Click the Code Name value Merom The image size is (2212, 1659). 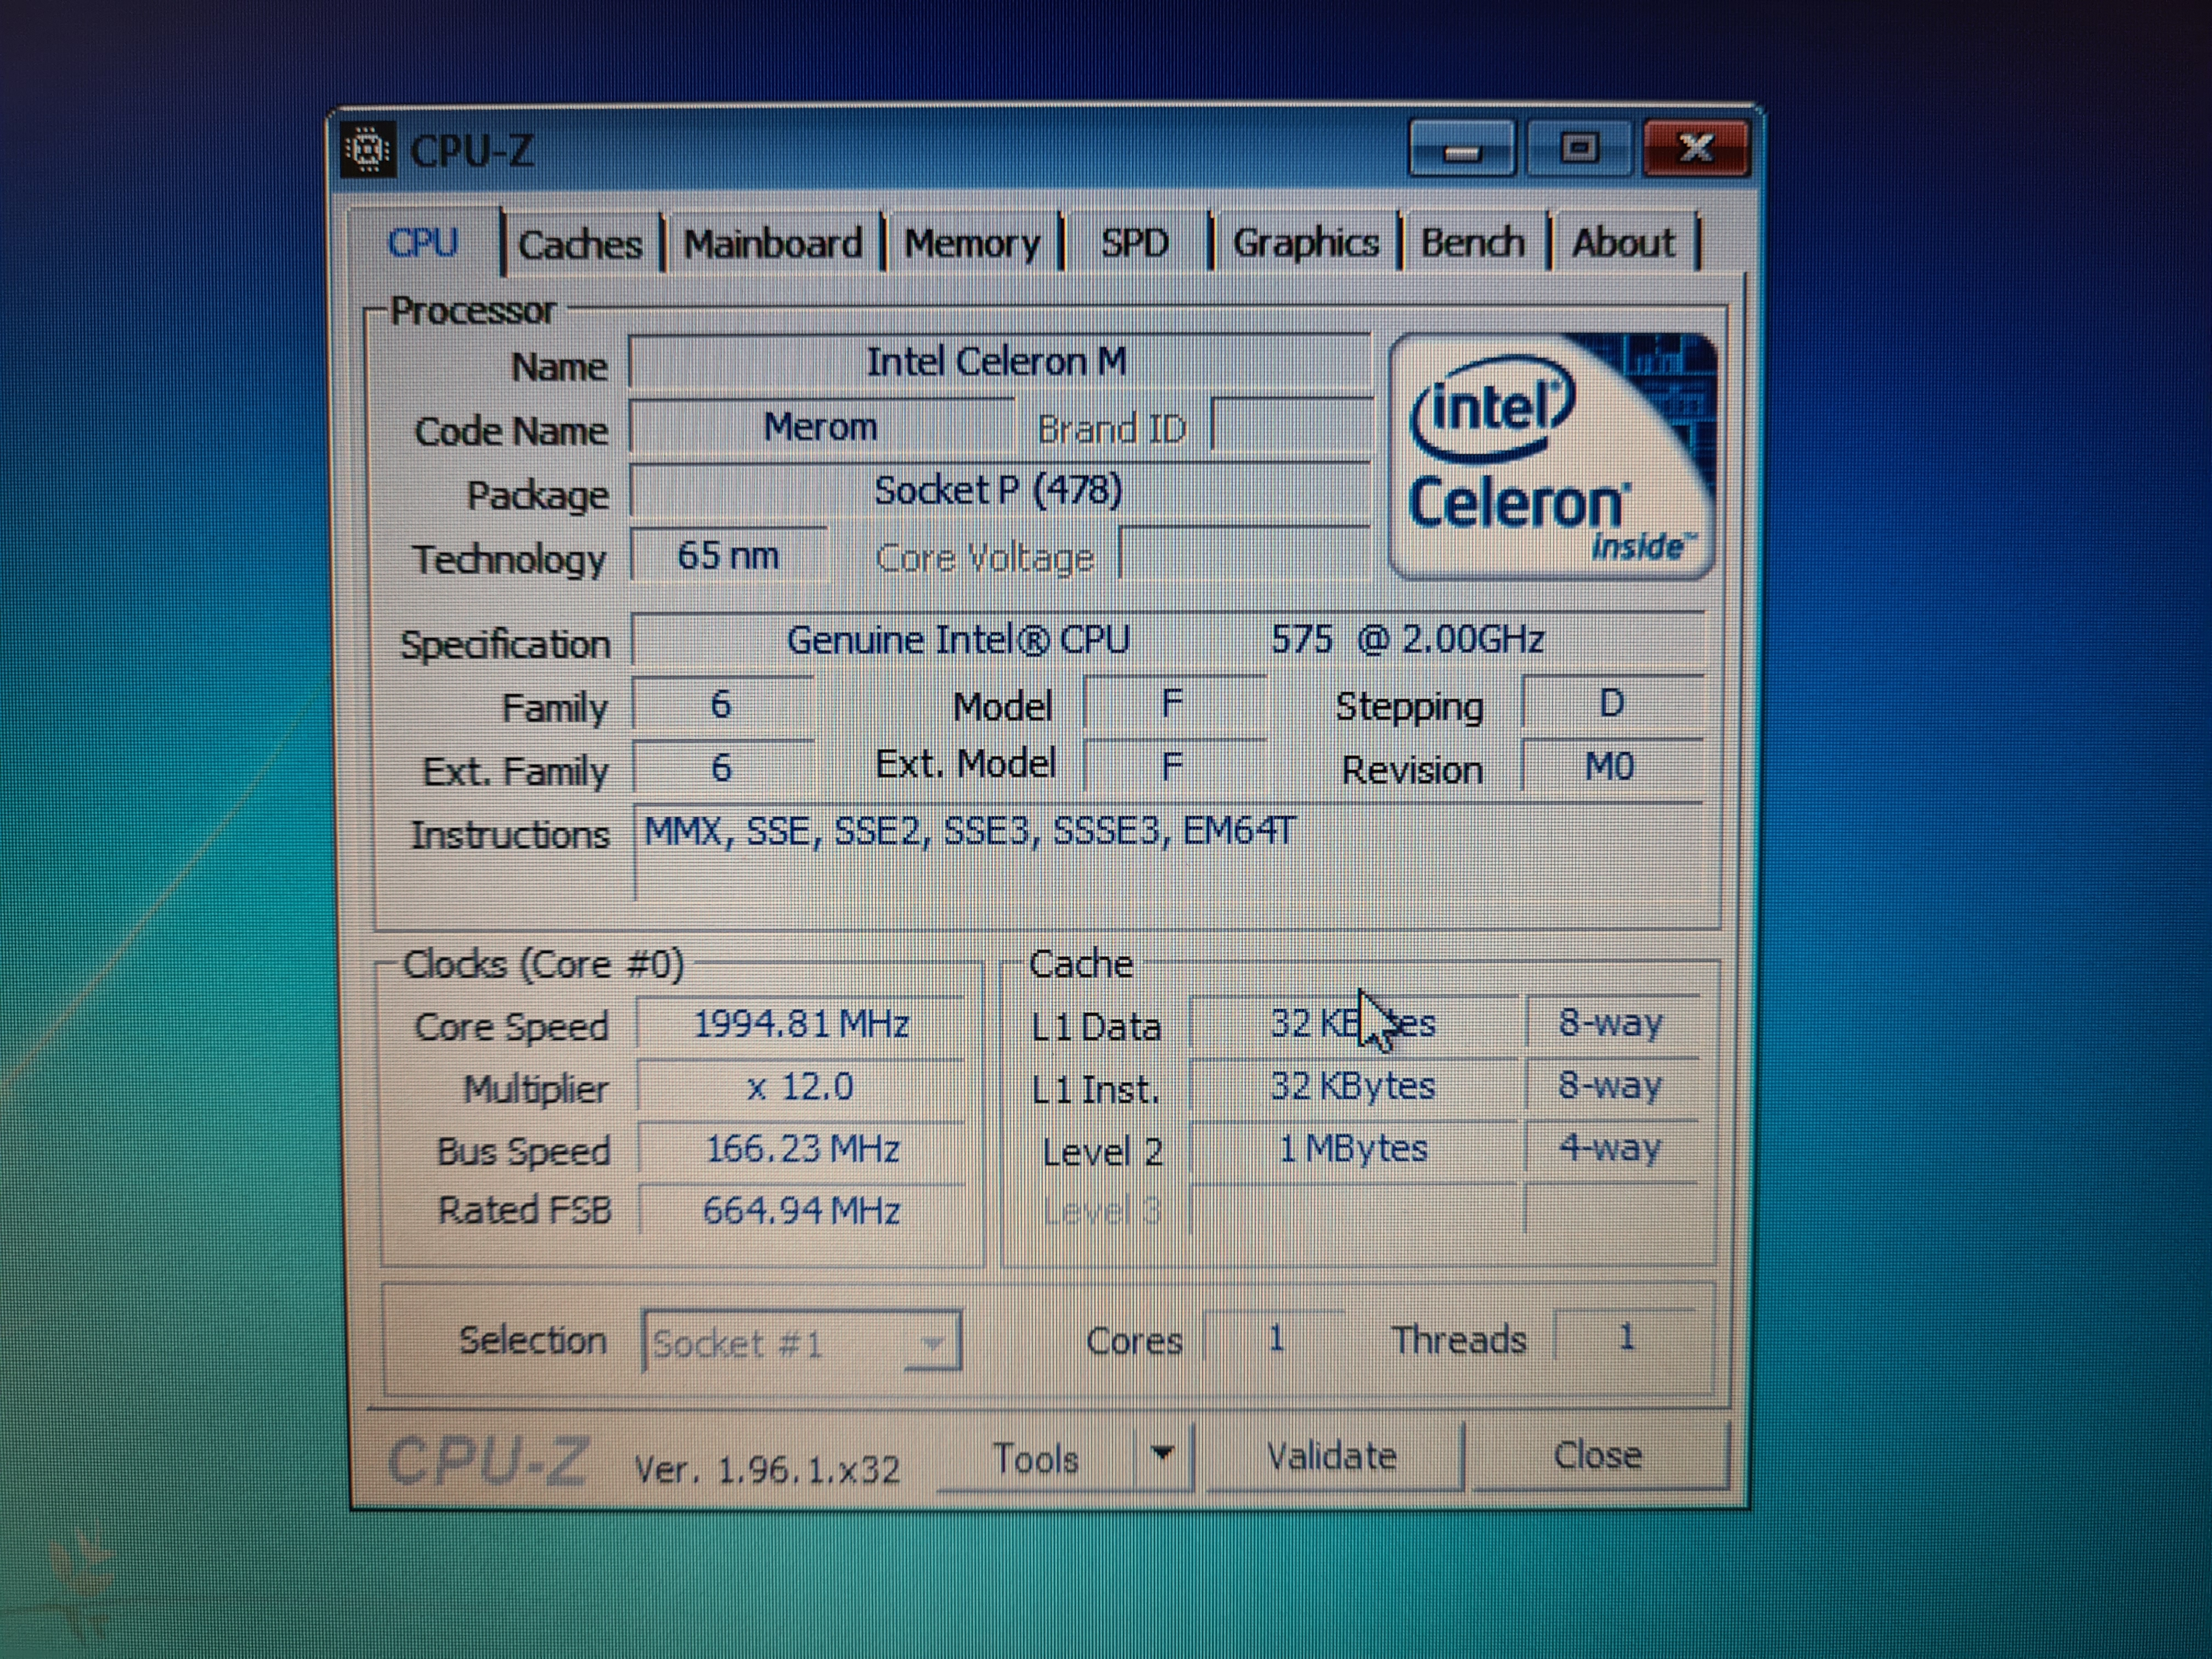(821, 427)
